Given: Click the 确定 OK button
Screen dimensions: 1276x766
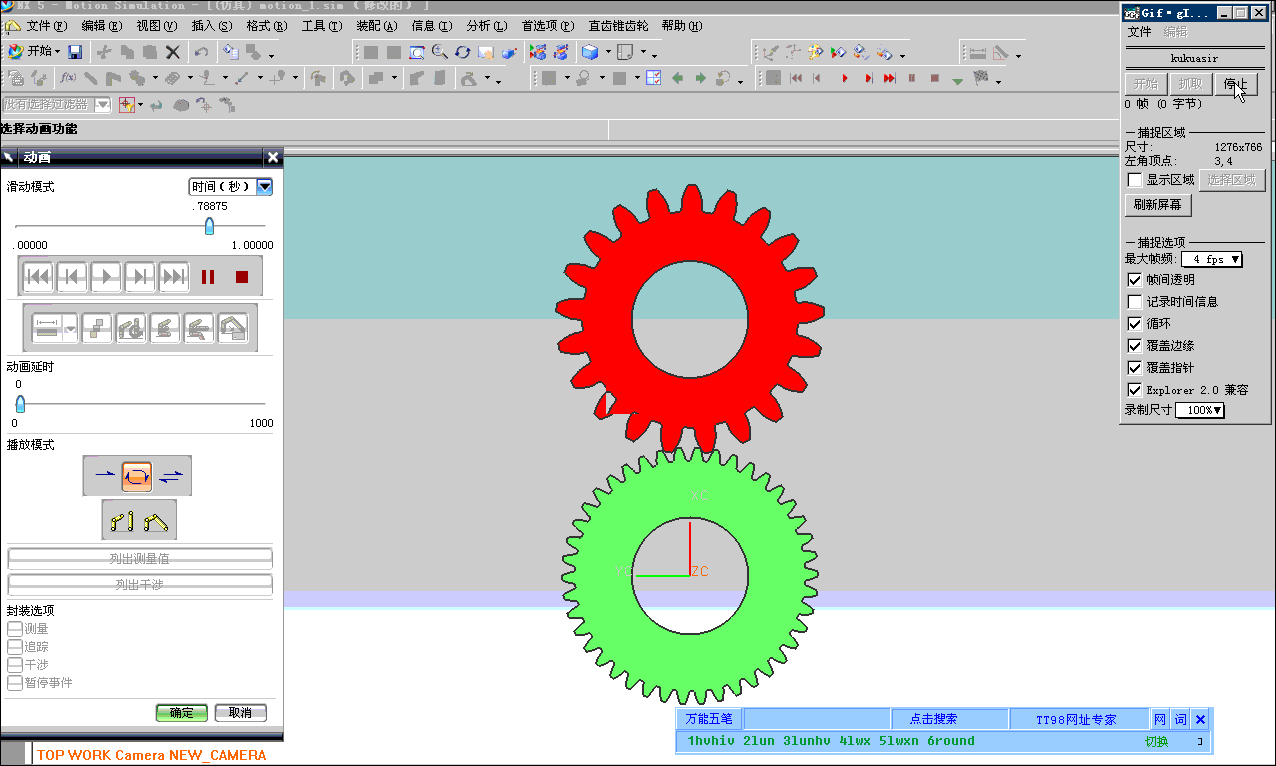Looking at the screenshot, I should 182,713.
